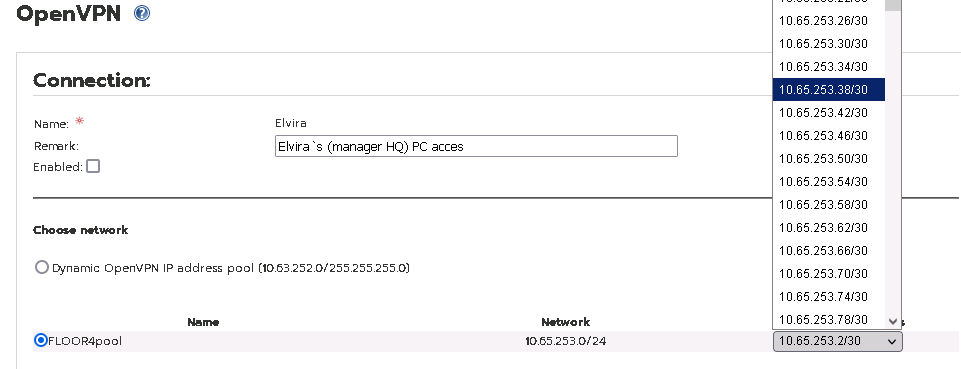Click the dropdown list scroll-down arrow
This screenshot has width=961, height=369.
pyautogui.click(x=893, y=321)
